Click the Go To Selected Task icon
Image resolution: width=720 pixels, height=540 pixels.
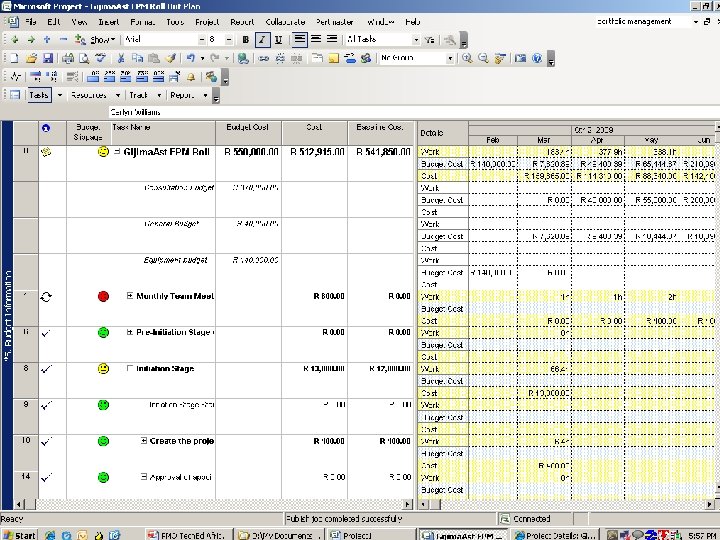point(500,58)
